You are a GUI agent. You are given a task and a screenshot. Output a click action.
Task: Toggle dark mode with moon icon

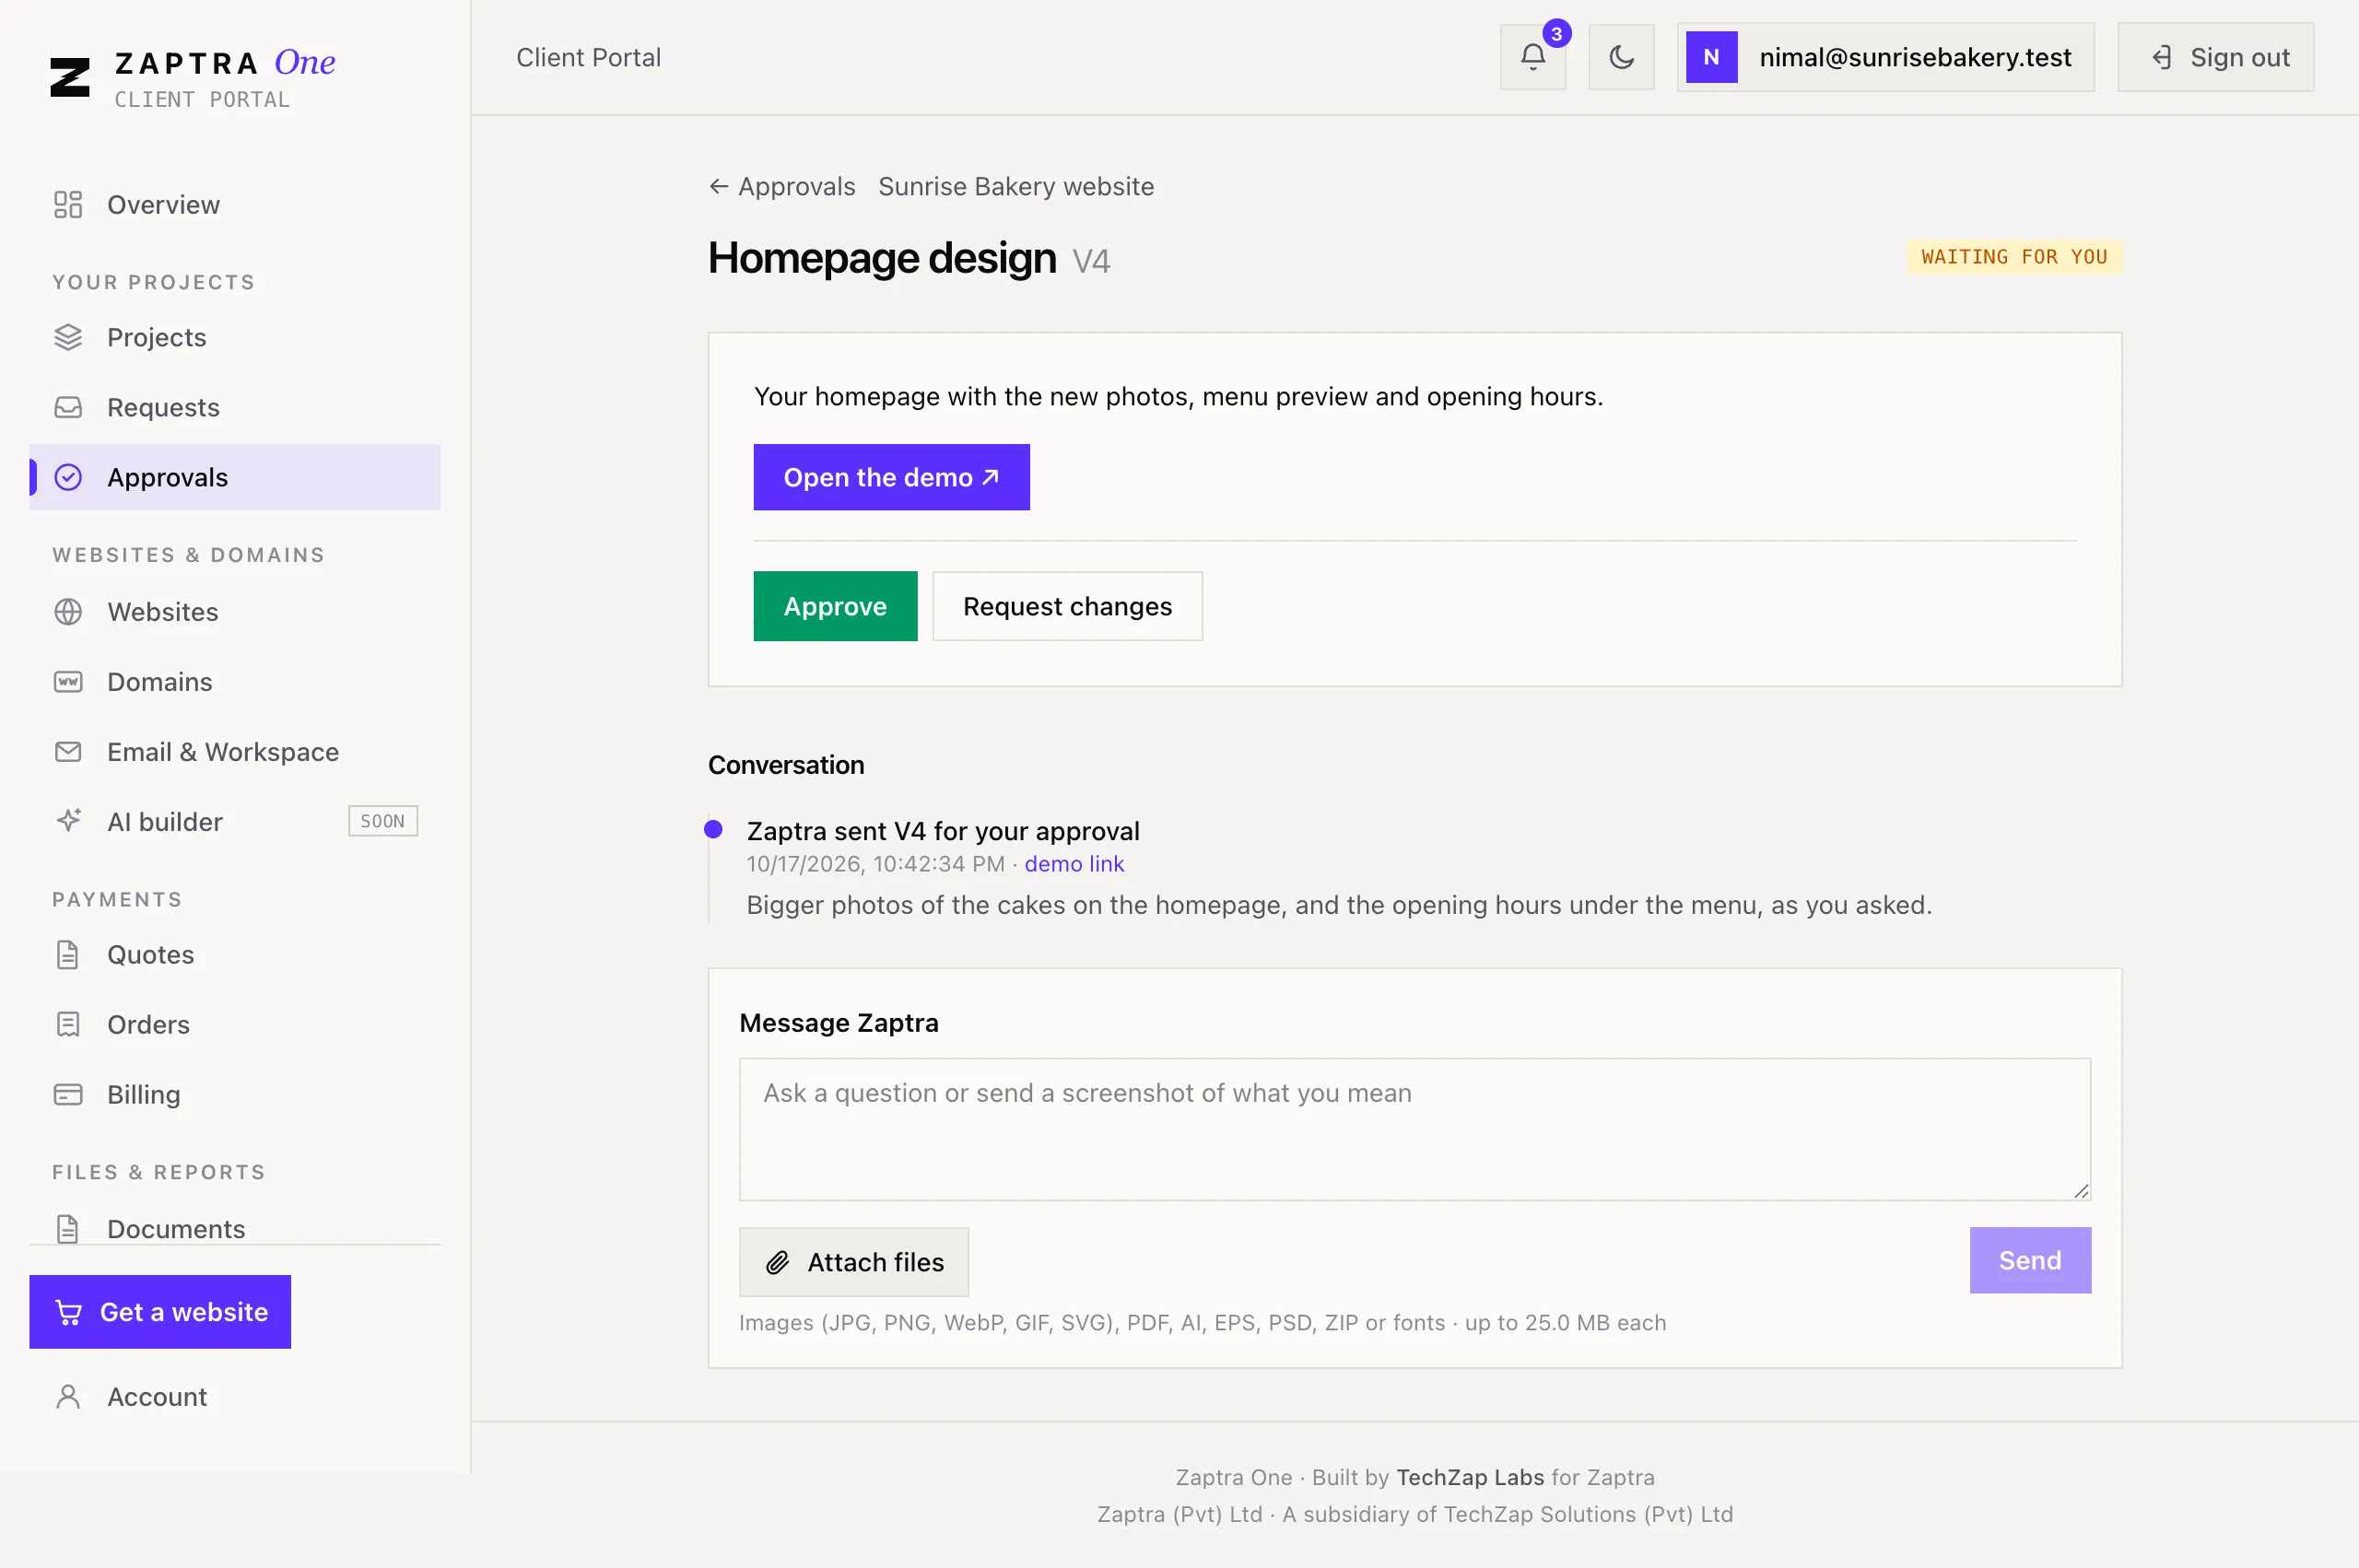coord(1621,57)
